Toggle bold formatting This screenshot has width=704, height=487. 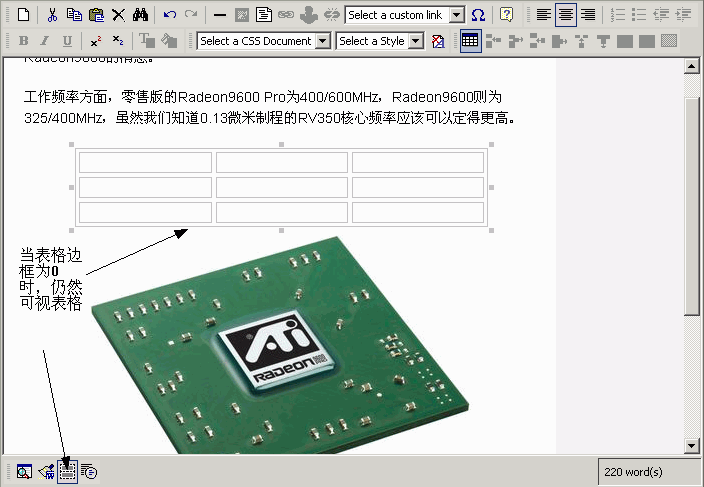pyautogui.click(x=23, y=41)
